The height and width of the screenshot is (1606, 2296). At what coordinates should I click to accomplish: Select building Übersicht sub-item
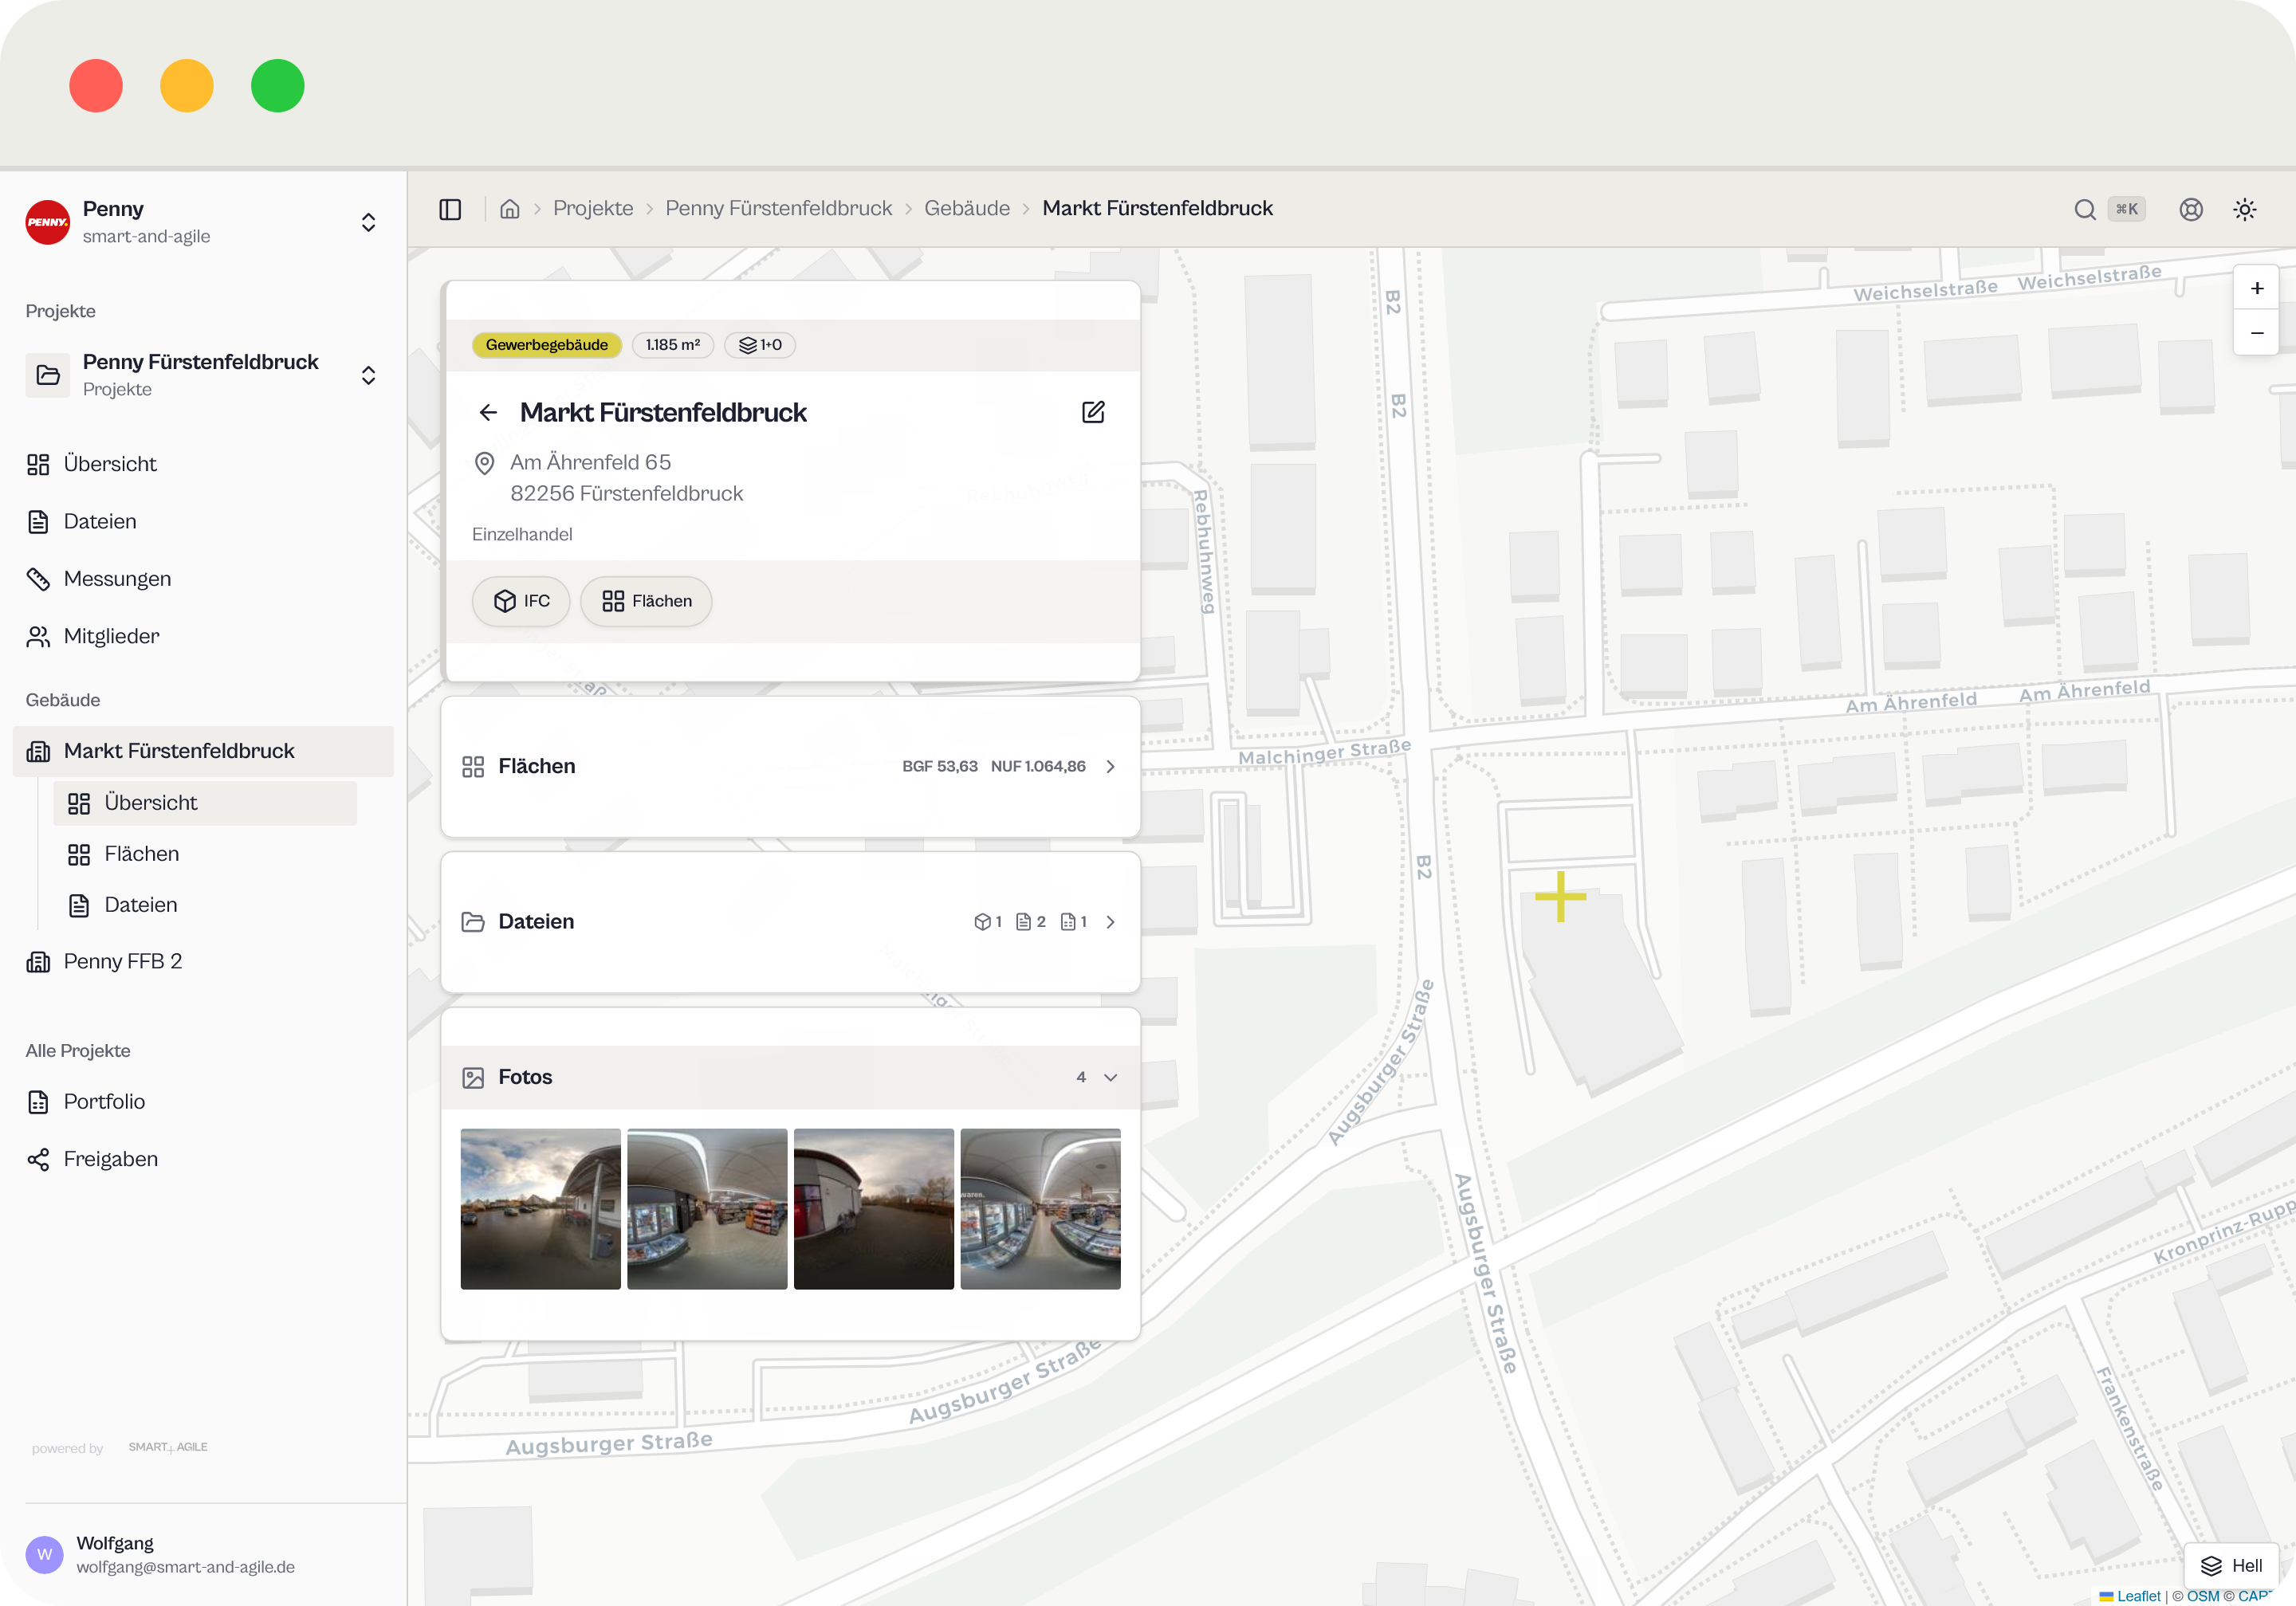[205, 803]
